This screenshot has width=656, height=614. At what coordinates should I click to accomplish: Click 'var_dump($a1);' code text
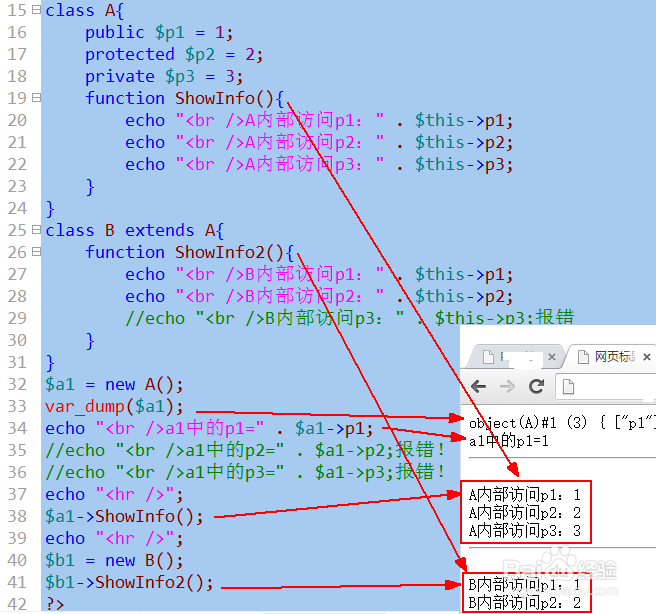pyautogui.click(x=114, y=407)
